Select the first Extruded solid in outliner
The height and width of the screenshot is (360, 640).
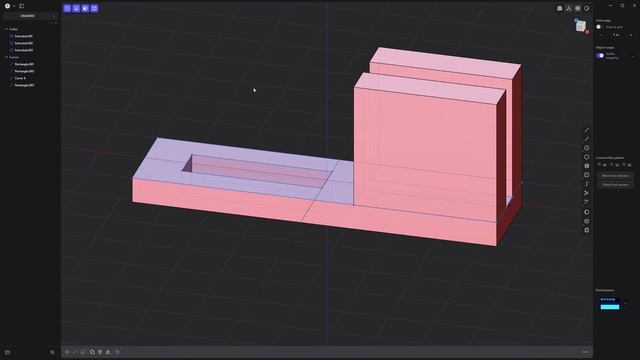[x=24, y=36]
